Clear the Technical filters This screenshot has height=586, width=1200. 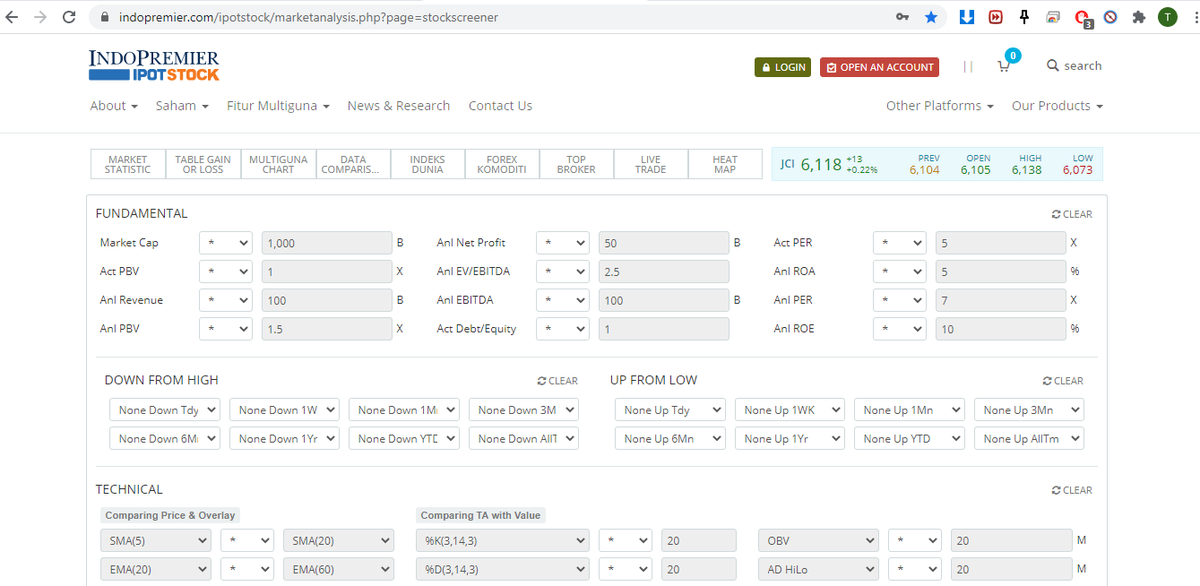[1071, 490]
